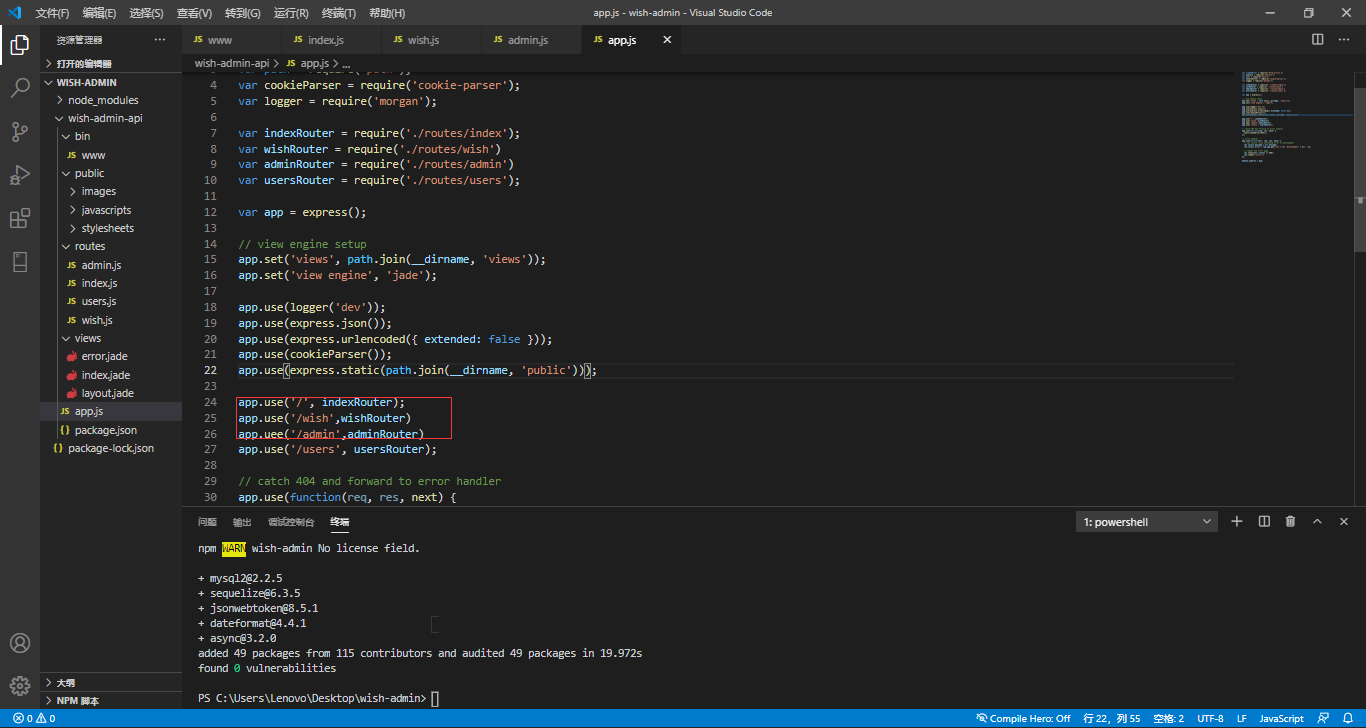Screen dimensions: 1366x728
Task: Open explorer's more actions ellipsis
Action: tap(160, 40)
